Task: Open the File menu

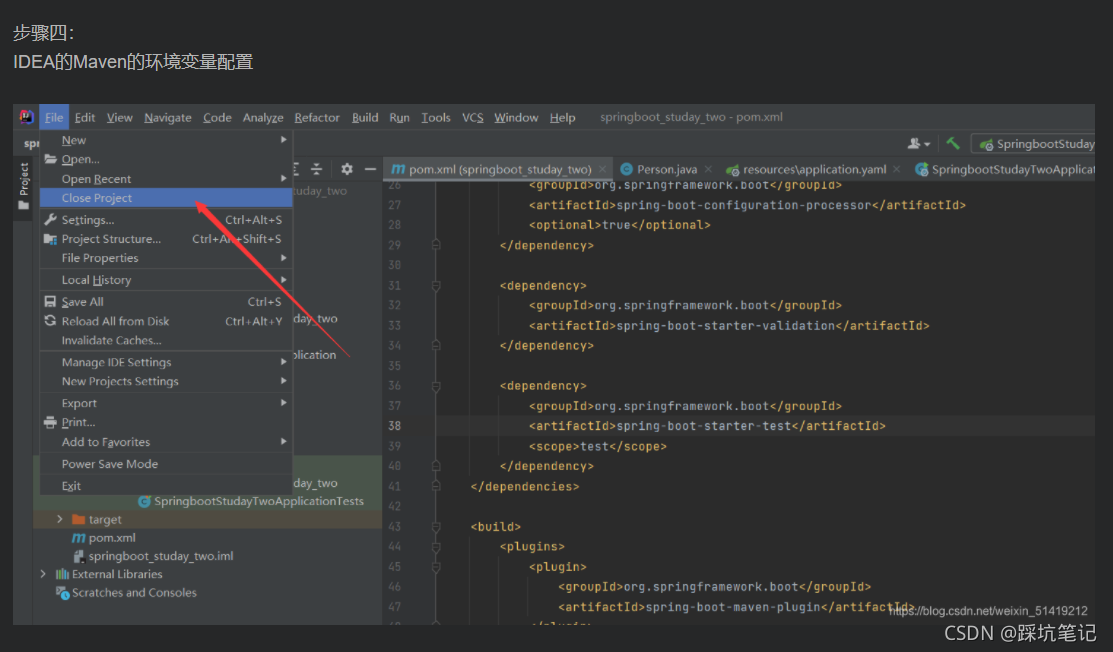Action: pos(54,118)
